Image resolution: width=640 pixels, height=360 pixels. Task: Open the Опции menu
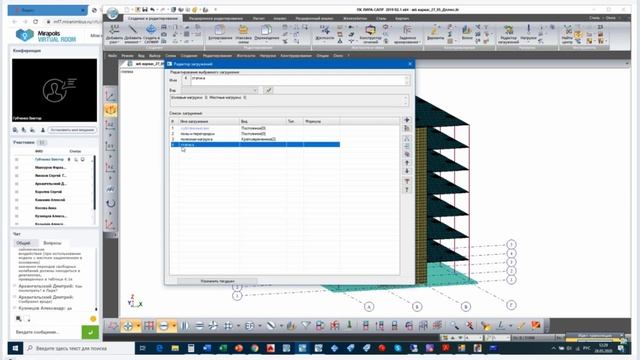[x=322, y=56]
